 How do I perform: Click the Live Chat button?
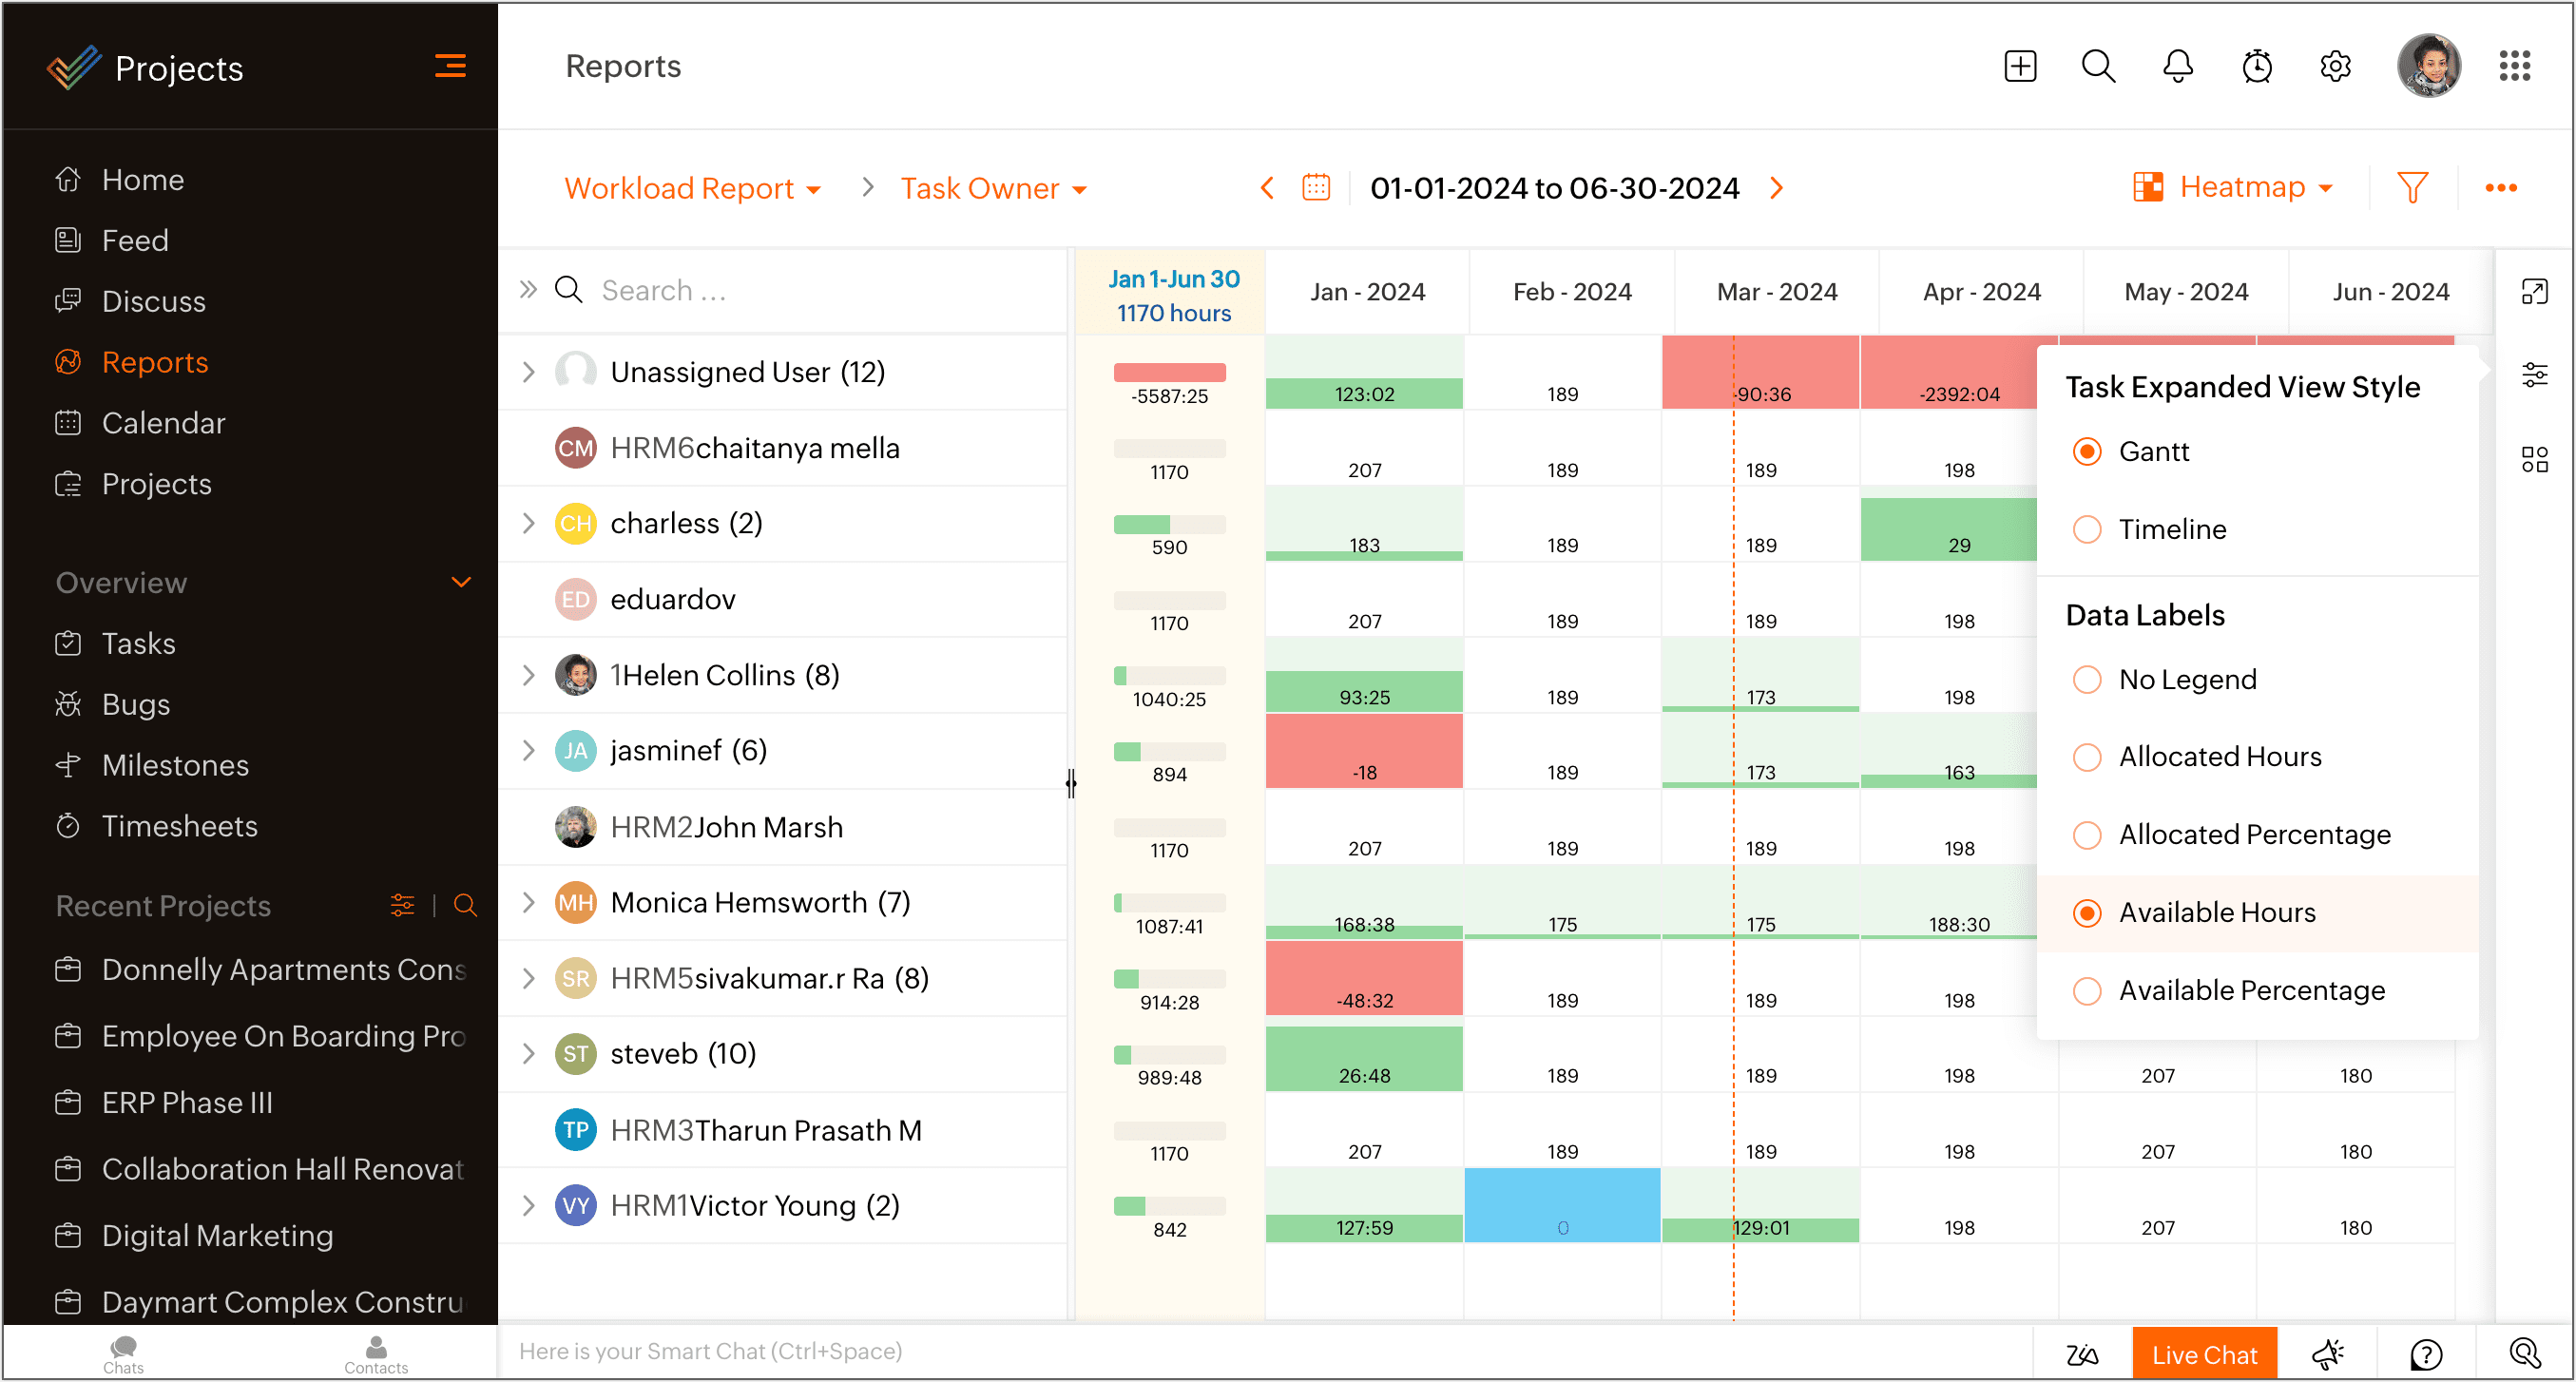click(x=2203, y=1354)
